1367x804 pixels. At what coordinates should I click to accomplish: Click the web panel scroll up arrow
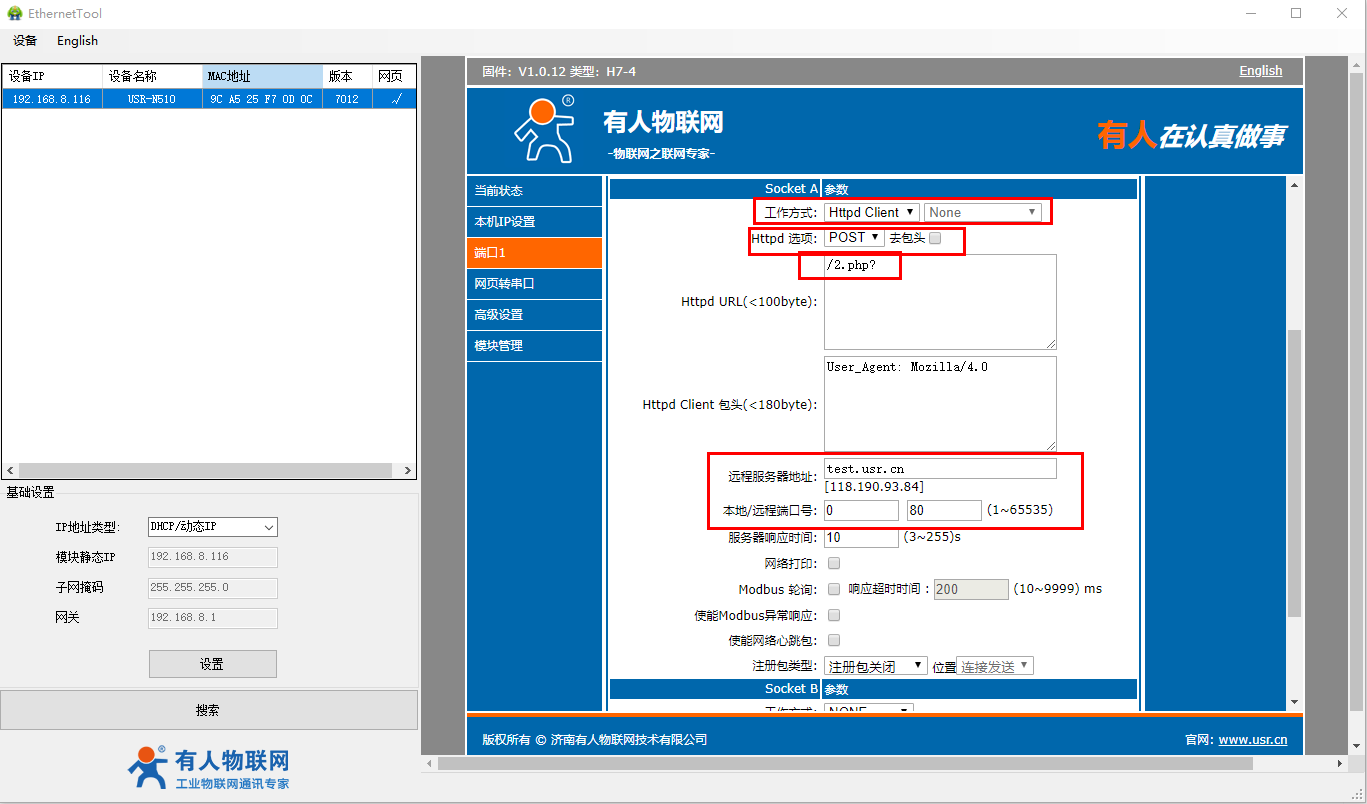1295,185
